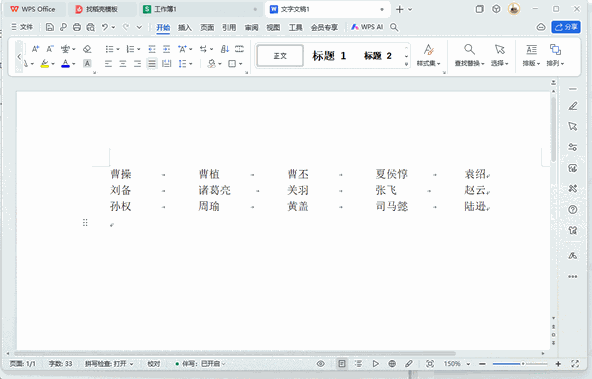Toggle eye protection mode in status bar
The width and height of the screenshot is (592, 379).
321,364
